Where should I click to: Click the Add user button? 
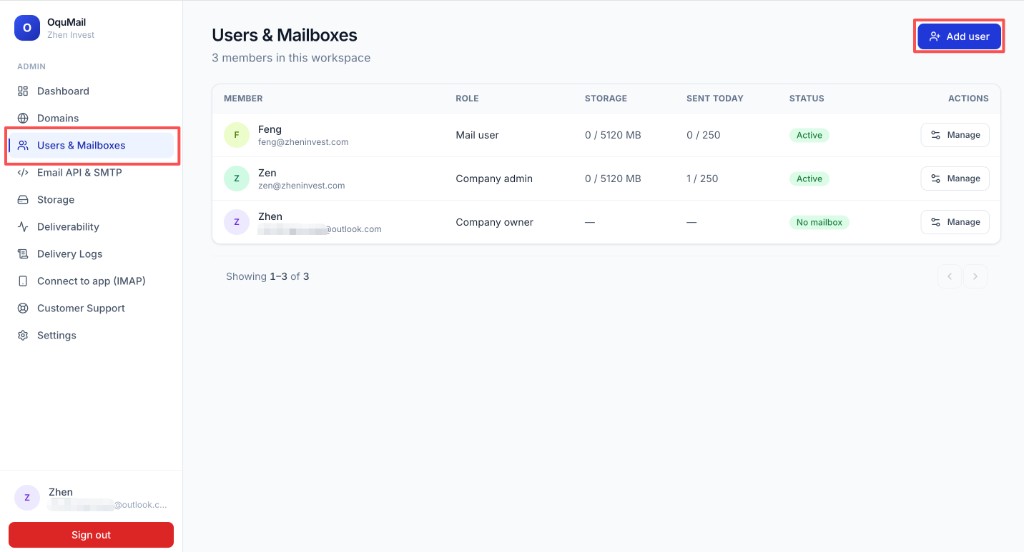tap(959, 37)
